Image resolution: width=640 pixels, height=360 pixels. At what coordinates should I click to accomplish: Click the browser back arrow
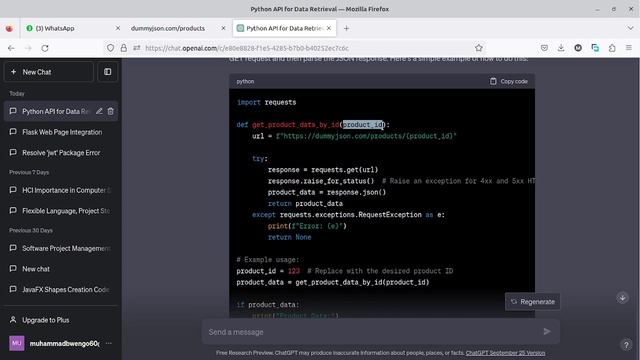click(x=11, y=48)
